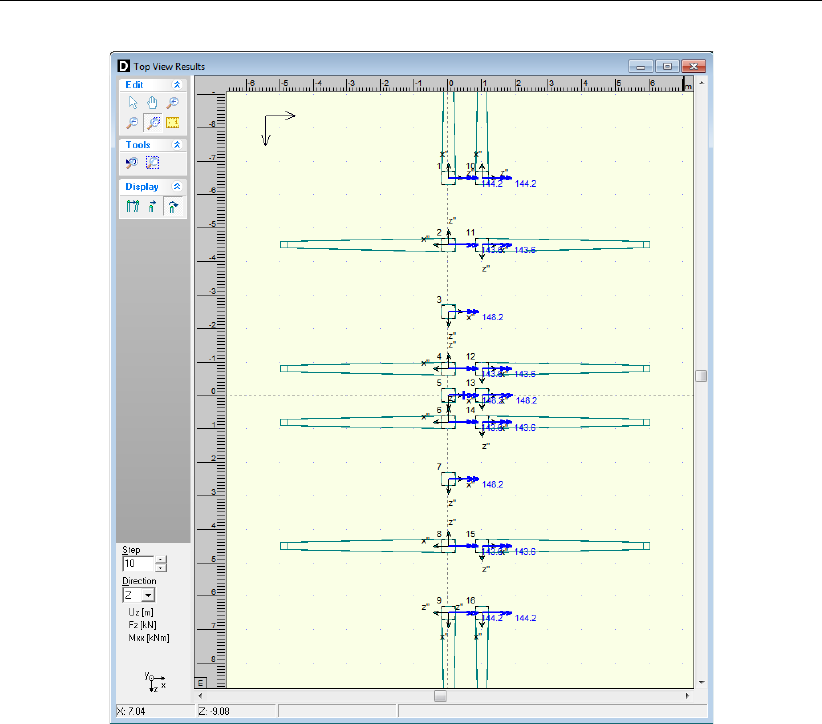Click the zoom out magnifier icon
The height and width of the screenshot is (724, 822).
pos(133,123)
